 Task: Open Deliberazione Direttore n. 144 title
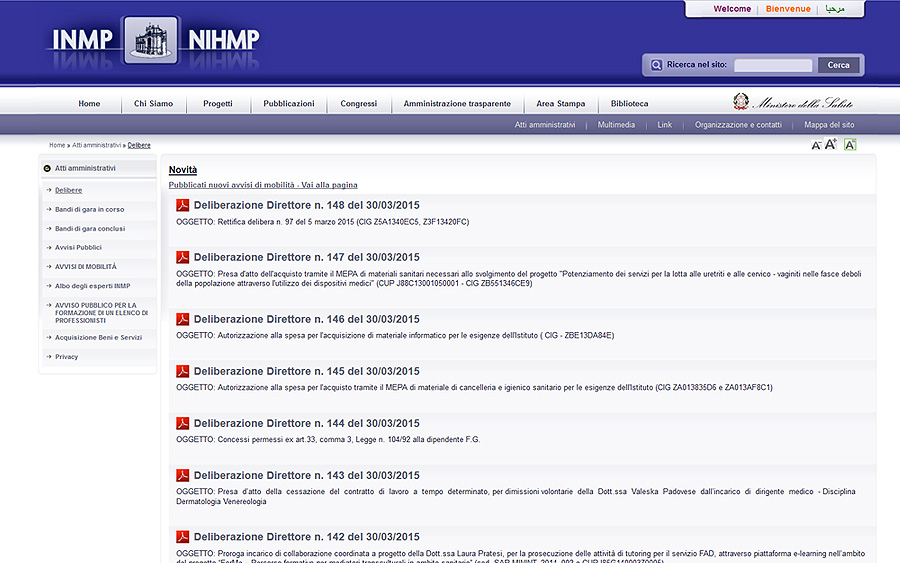click(307, 424)
